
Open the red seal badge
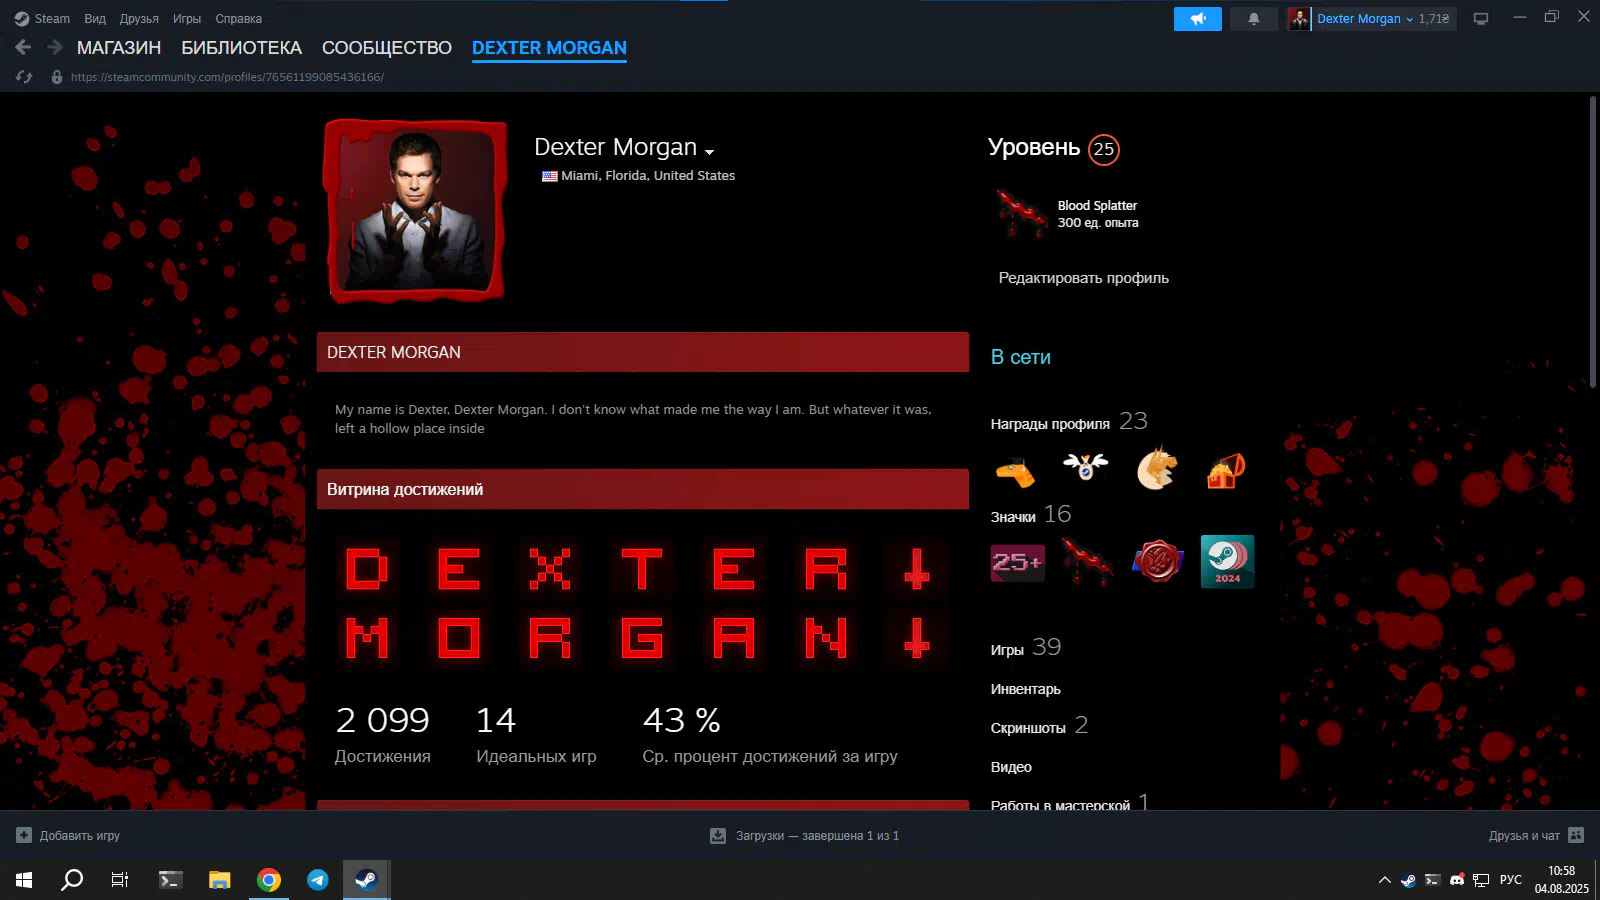tap(1158, 562)
